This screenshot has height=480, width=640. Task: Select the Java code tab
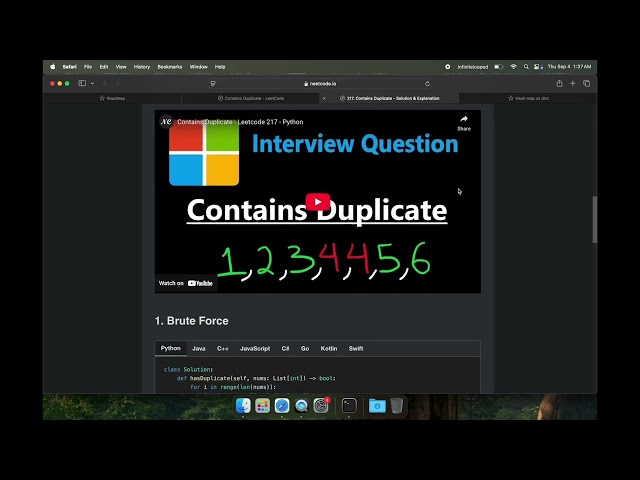[199, 349]
